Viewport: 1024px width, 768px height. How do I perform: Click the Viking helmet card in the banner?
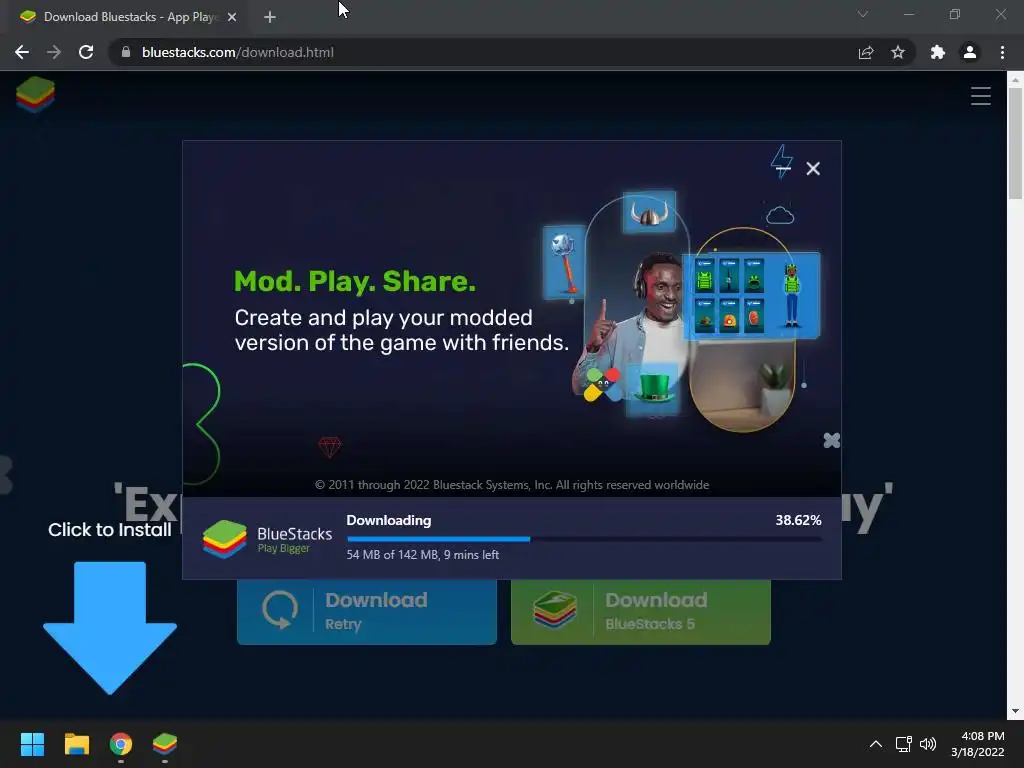649,212
